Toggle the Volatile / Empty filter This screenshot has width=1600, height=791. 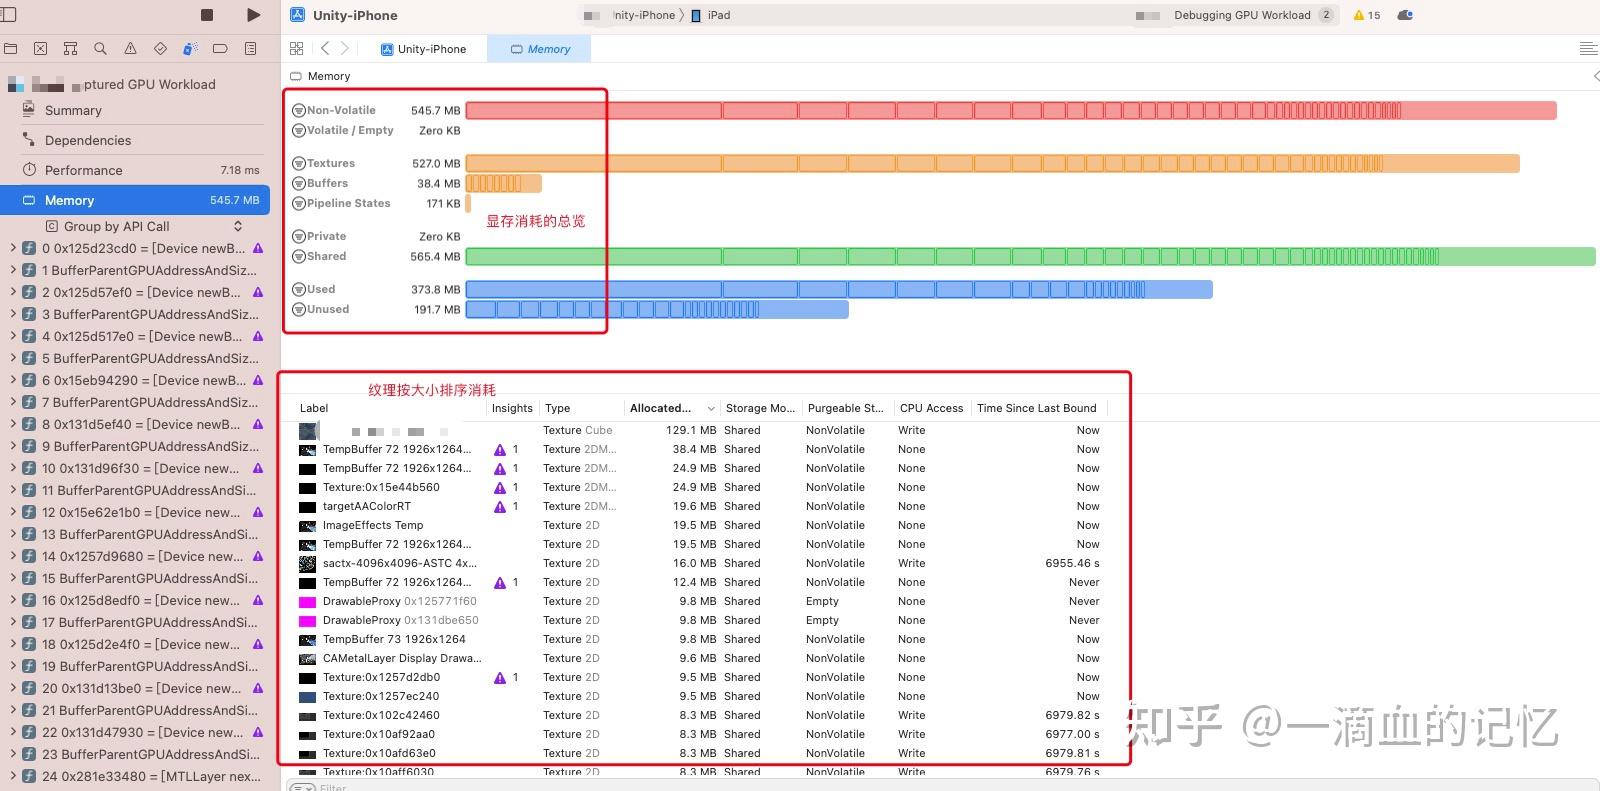point(298,131)
